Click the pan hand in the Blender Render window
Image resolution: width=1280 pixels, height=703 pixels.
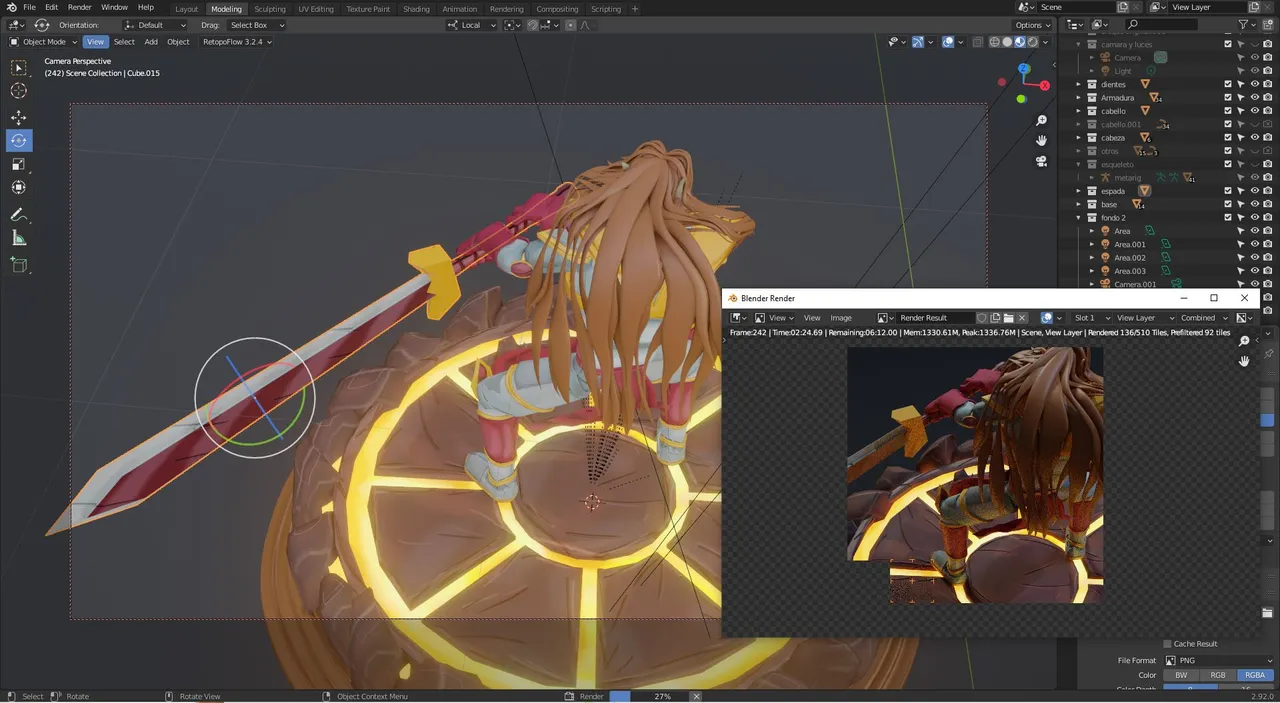pyautogui.click(x=1244, y=361)
